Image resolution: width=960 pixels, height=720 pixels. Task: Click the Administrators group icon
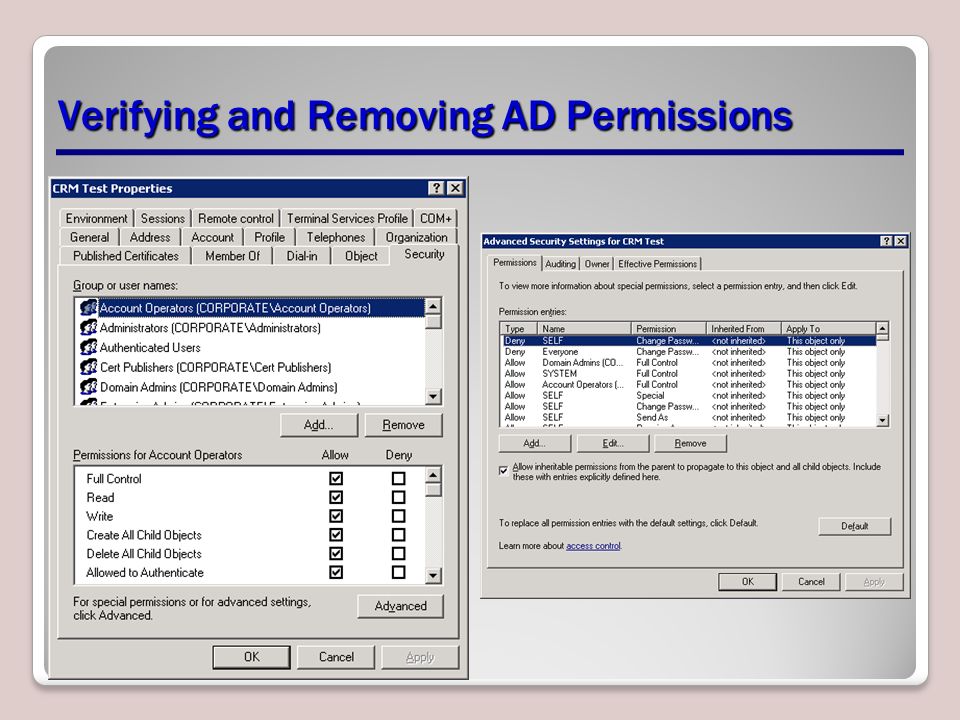[89, 328]
